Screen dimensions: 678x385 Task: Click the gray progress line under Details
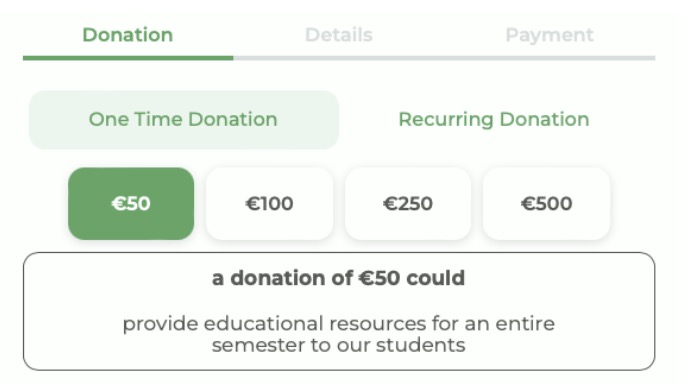(x=339, y=58)
